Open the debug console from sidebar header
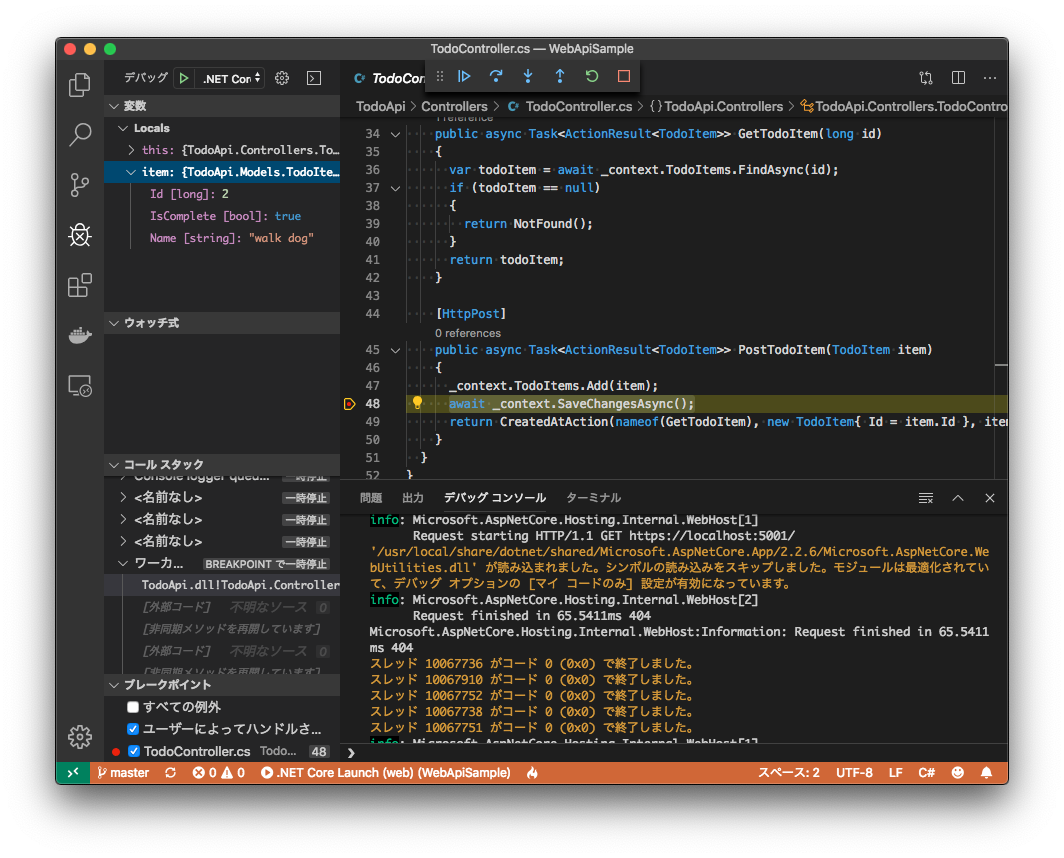Image resolution: width=1064 pixels, height=858 pixels. click(x=314, y=79)
